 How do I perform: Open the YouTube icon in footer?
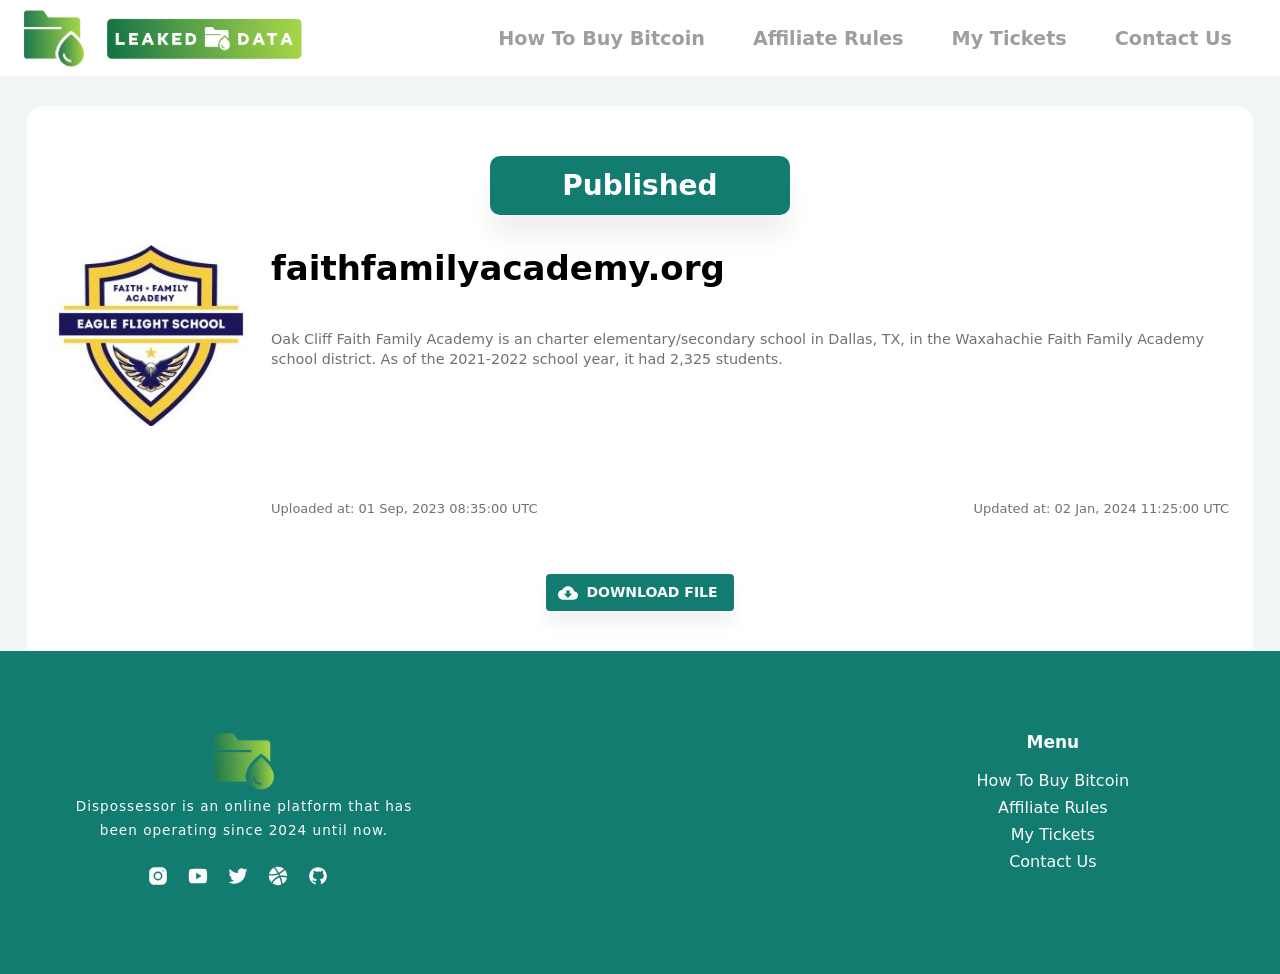[x=198, y=876]
